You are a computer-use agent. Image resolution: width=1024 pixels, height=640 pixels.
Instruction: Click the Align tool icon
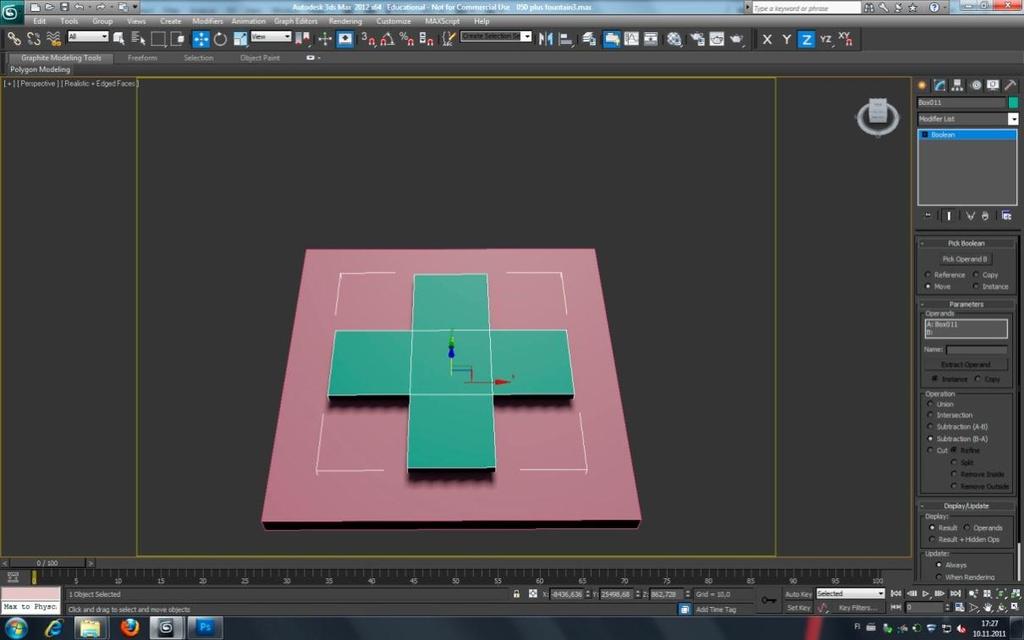[x=566, y=39]
